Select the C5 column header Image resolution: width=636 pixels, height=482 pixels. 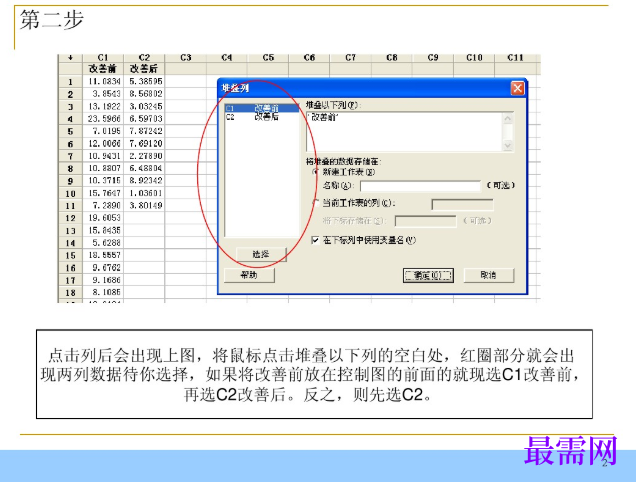268,58
